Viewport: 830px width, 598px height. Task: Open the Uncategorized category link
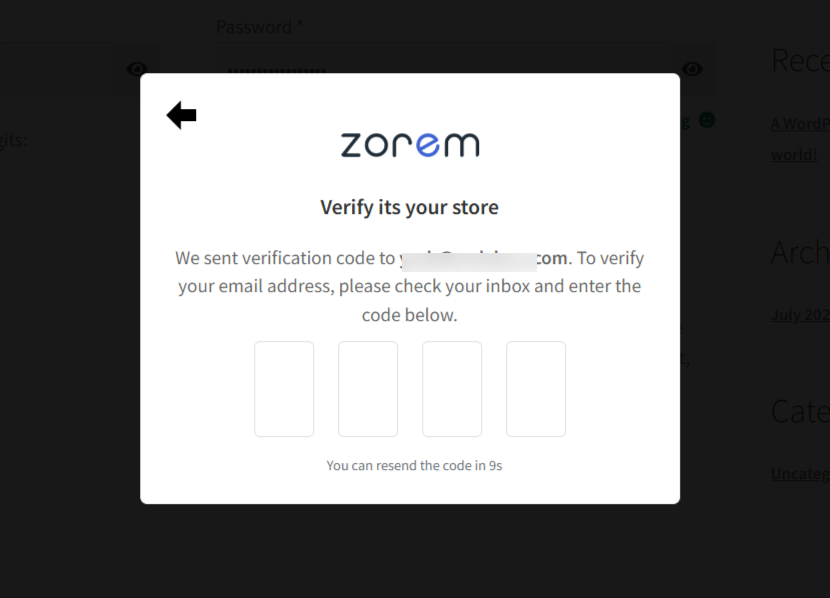coord(800,474)
